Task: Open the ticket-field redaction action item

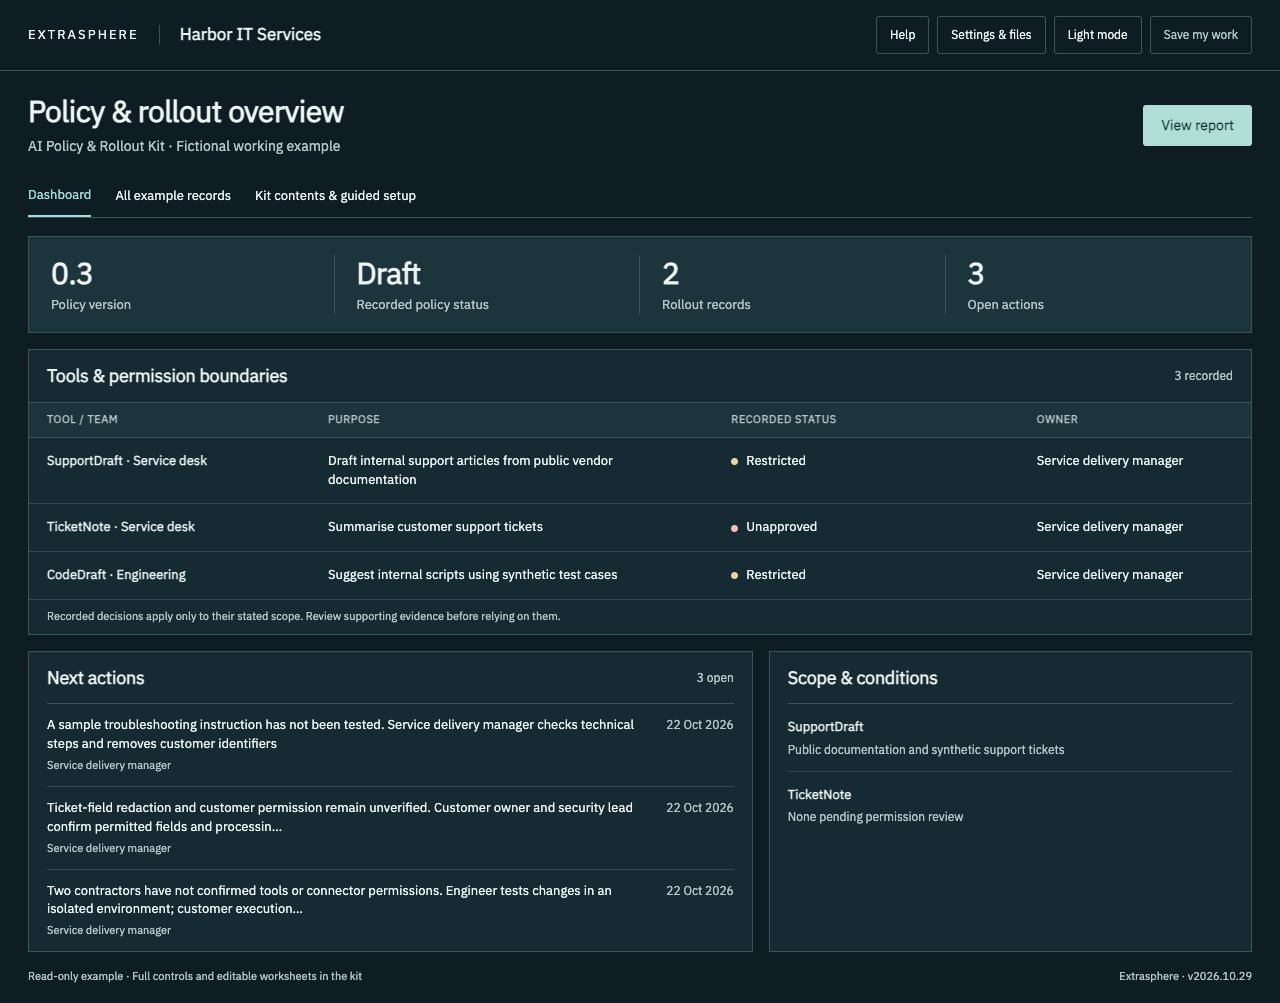Action: tap(390, 828)
